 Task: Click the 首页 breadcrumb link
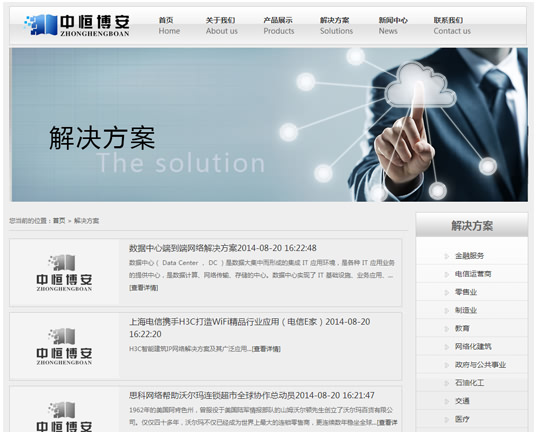coord(59,221)
